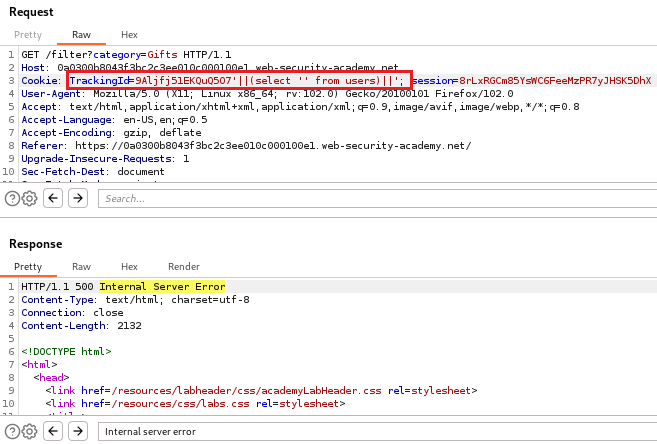Screen dimensions: 657x444
Task: Switch Request view to Hex tab
Action: click(129, 35)
